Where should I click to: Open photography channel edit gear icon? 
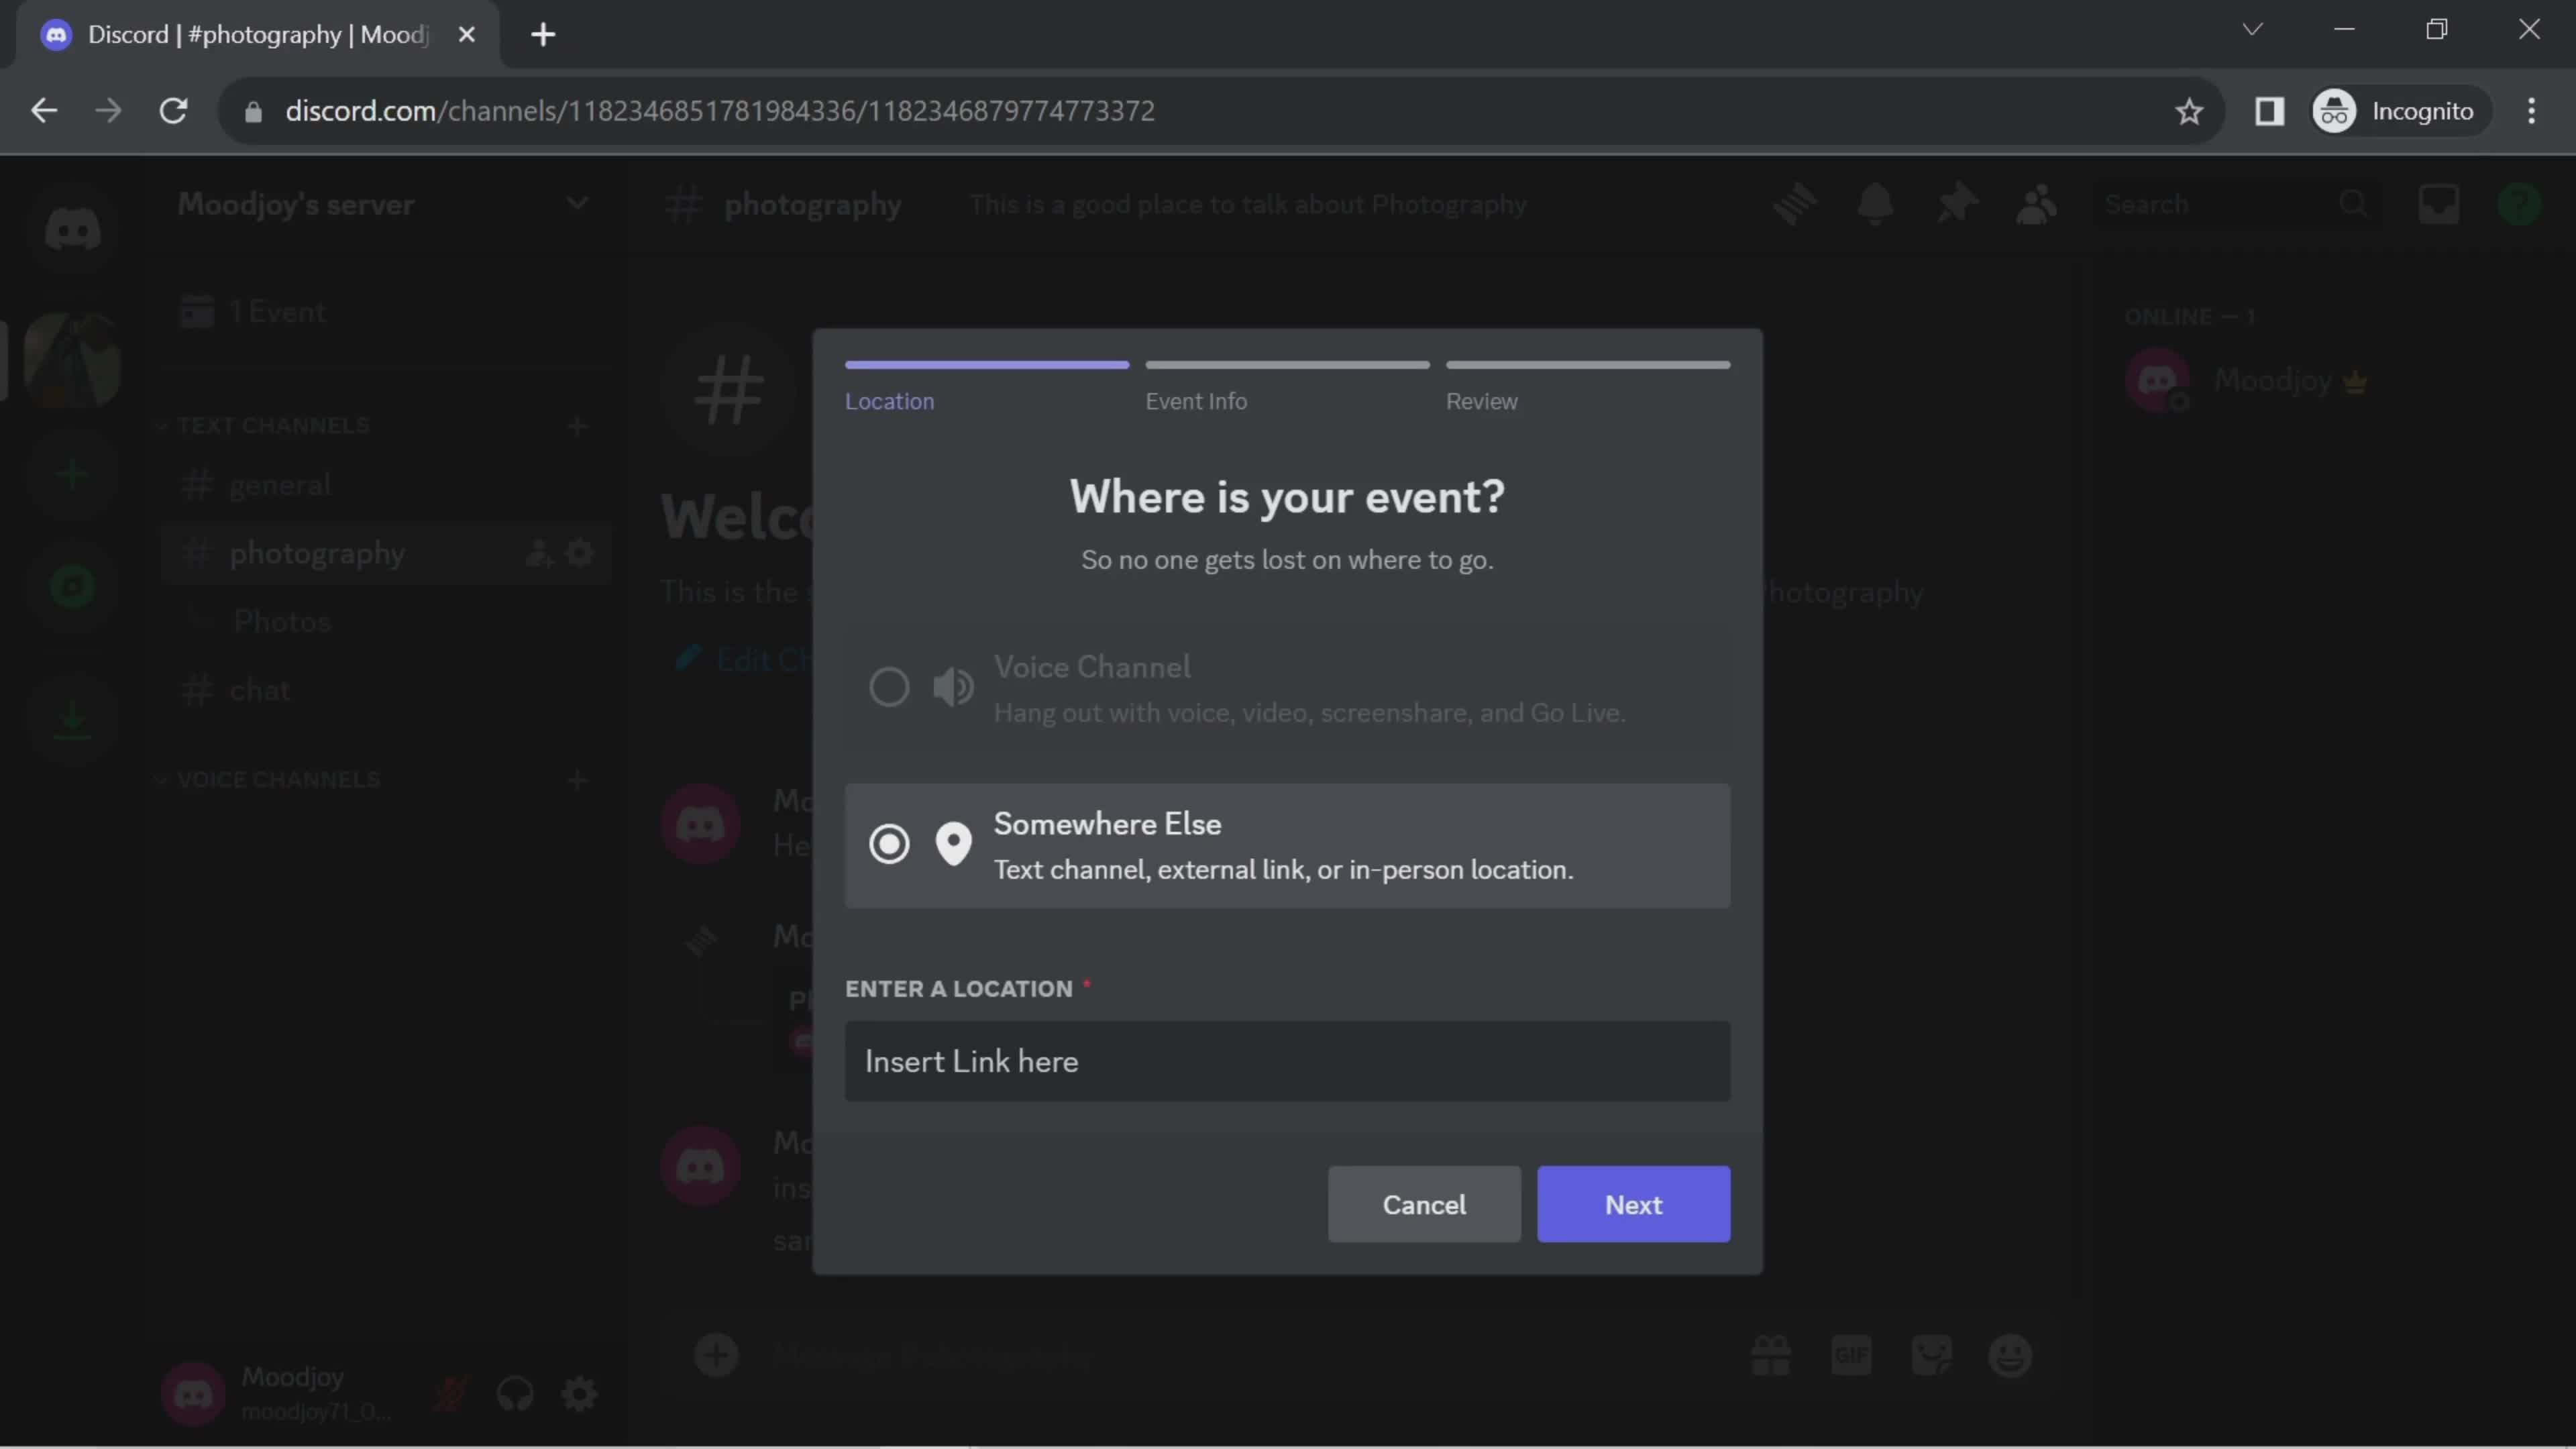pos(580,552)
